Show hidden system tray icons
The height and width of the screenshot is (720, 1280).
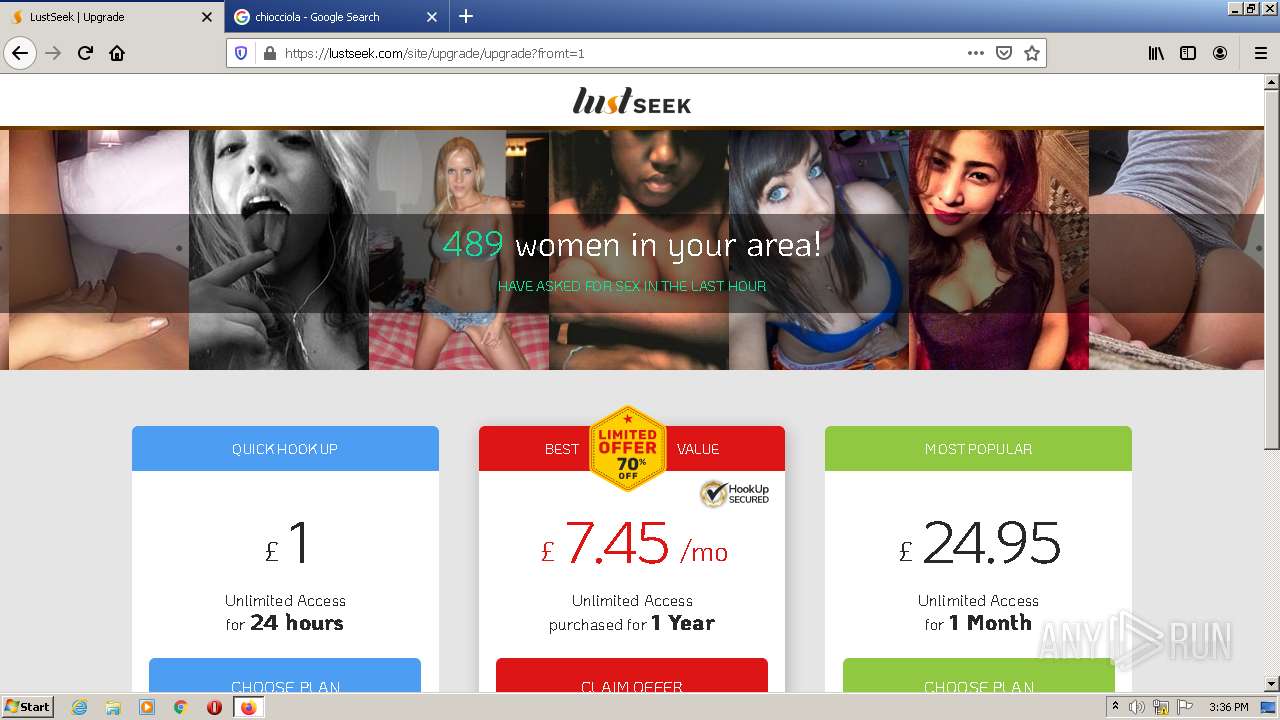point(1115,707)
